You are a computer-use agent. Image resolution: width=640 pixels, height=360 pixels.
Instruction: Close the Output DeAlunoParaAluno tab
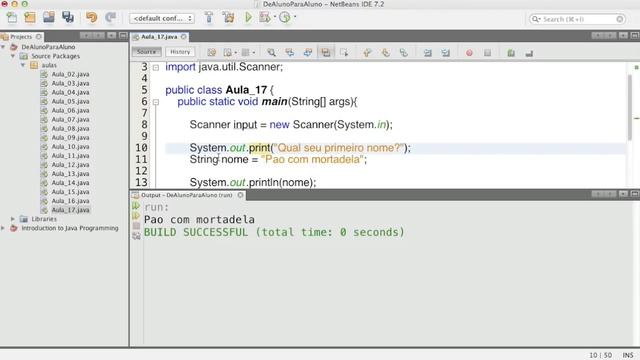point(240,195)
